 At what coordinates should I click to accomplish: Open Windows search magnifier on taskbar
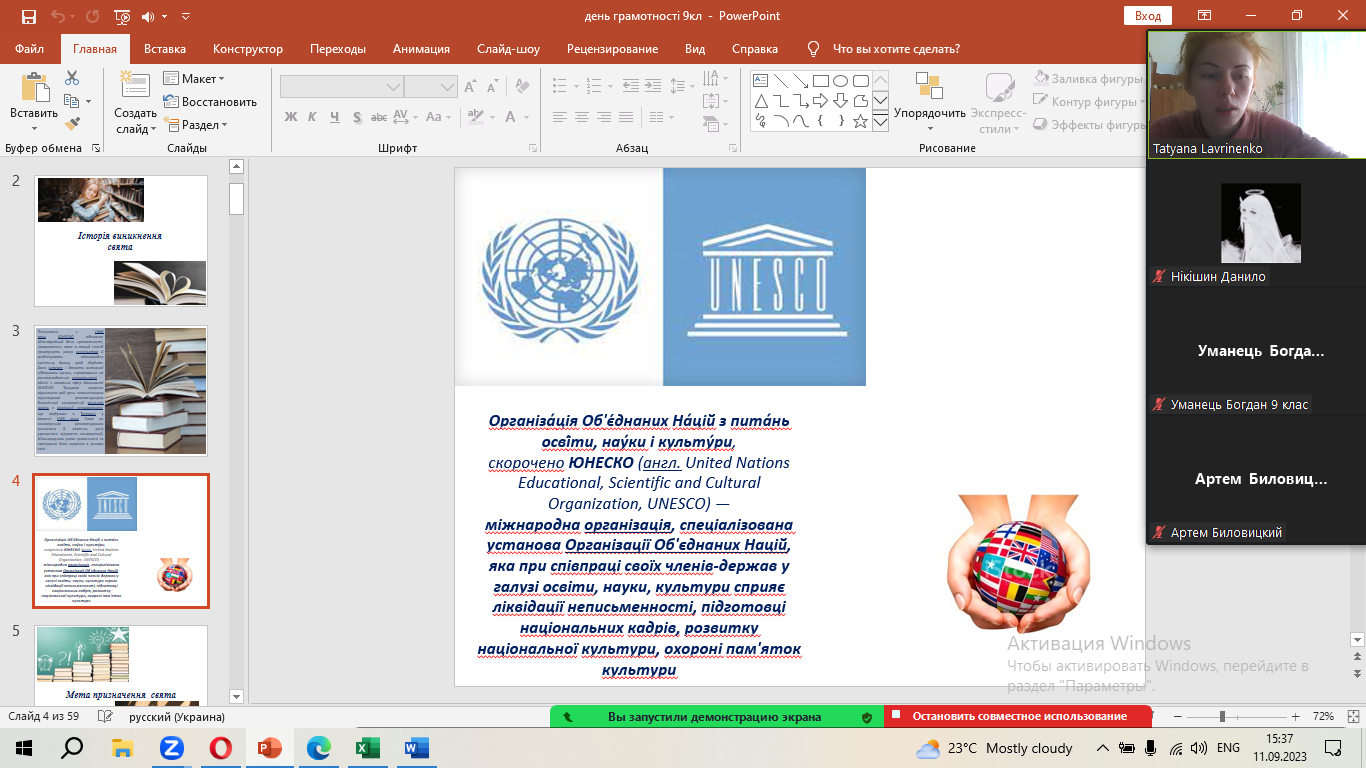click(x=73, y=747)
